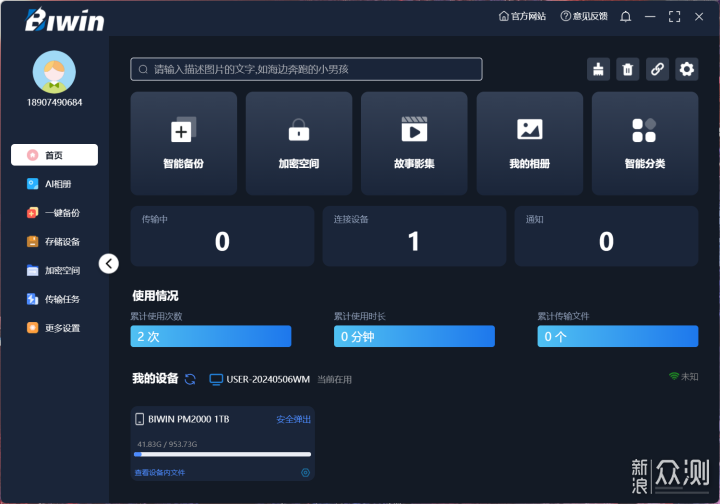The image size is (720, 504).
Task: Click the 更多设置 sidebar icon
Action: 33,328
